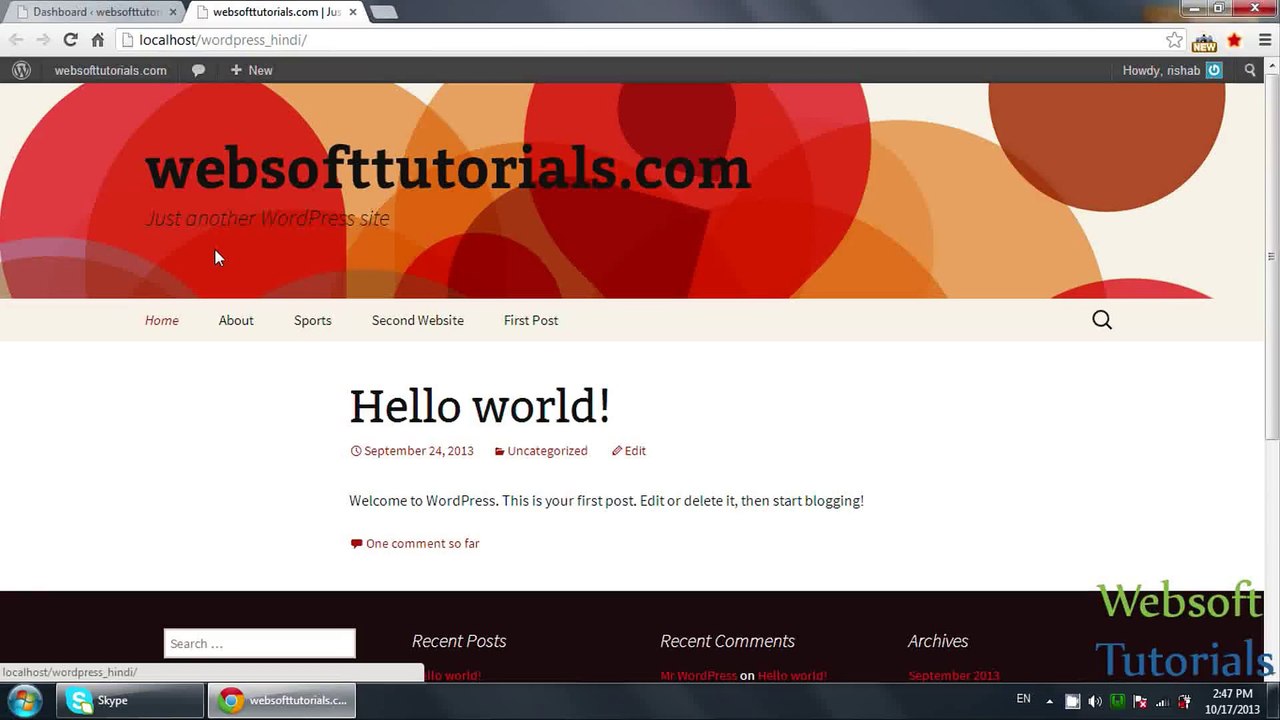Open the Second Website menu item
Screen dimensions: 1280x720
[418, 320]
